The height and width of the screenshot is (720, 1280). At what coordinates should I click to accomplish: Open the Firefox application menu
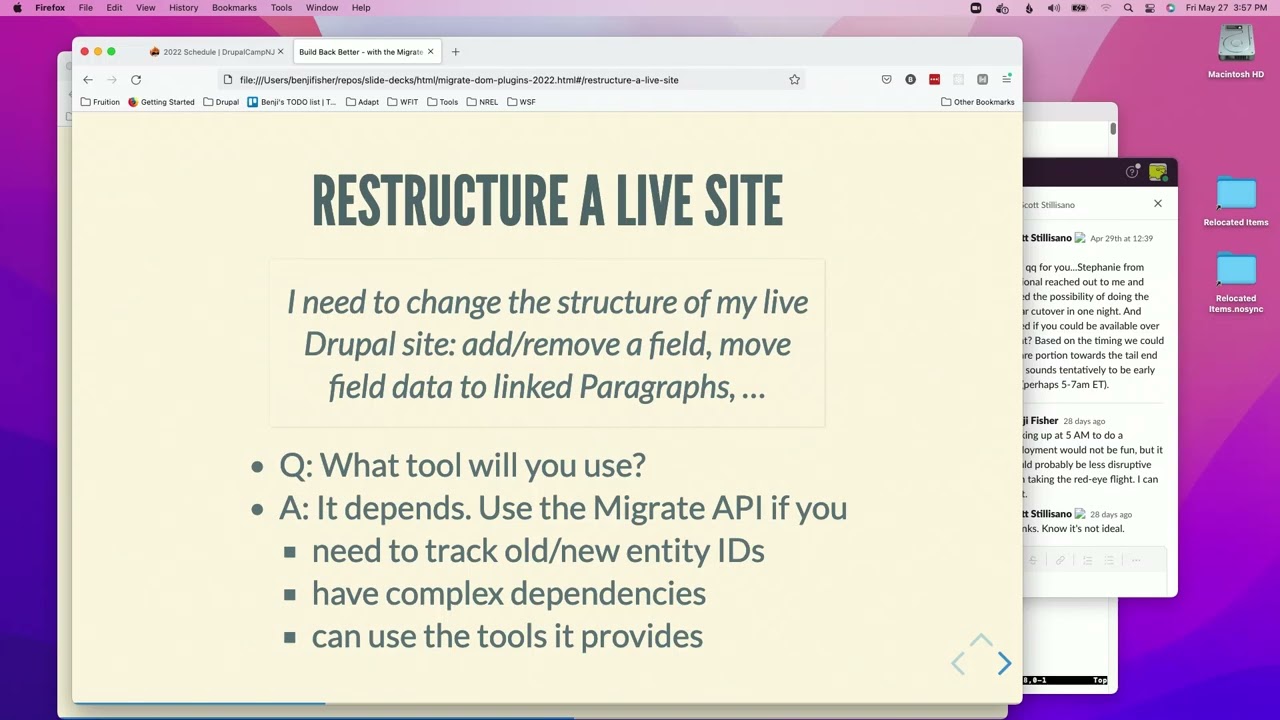[50, 8]
